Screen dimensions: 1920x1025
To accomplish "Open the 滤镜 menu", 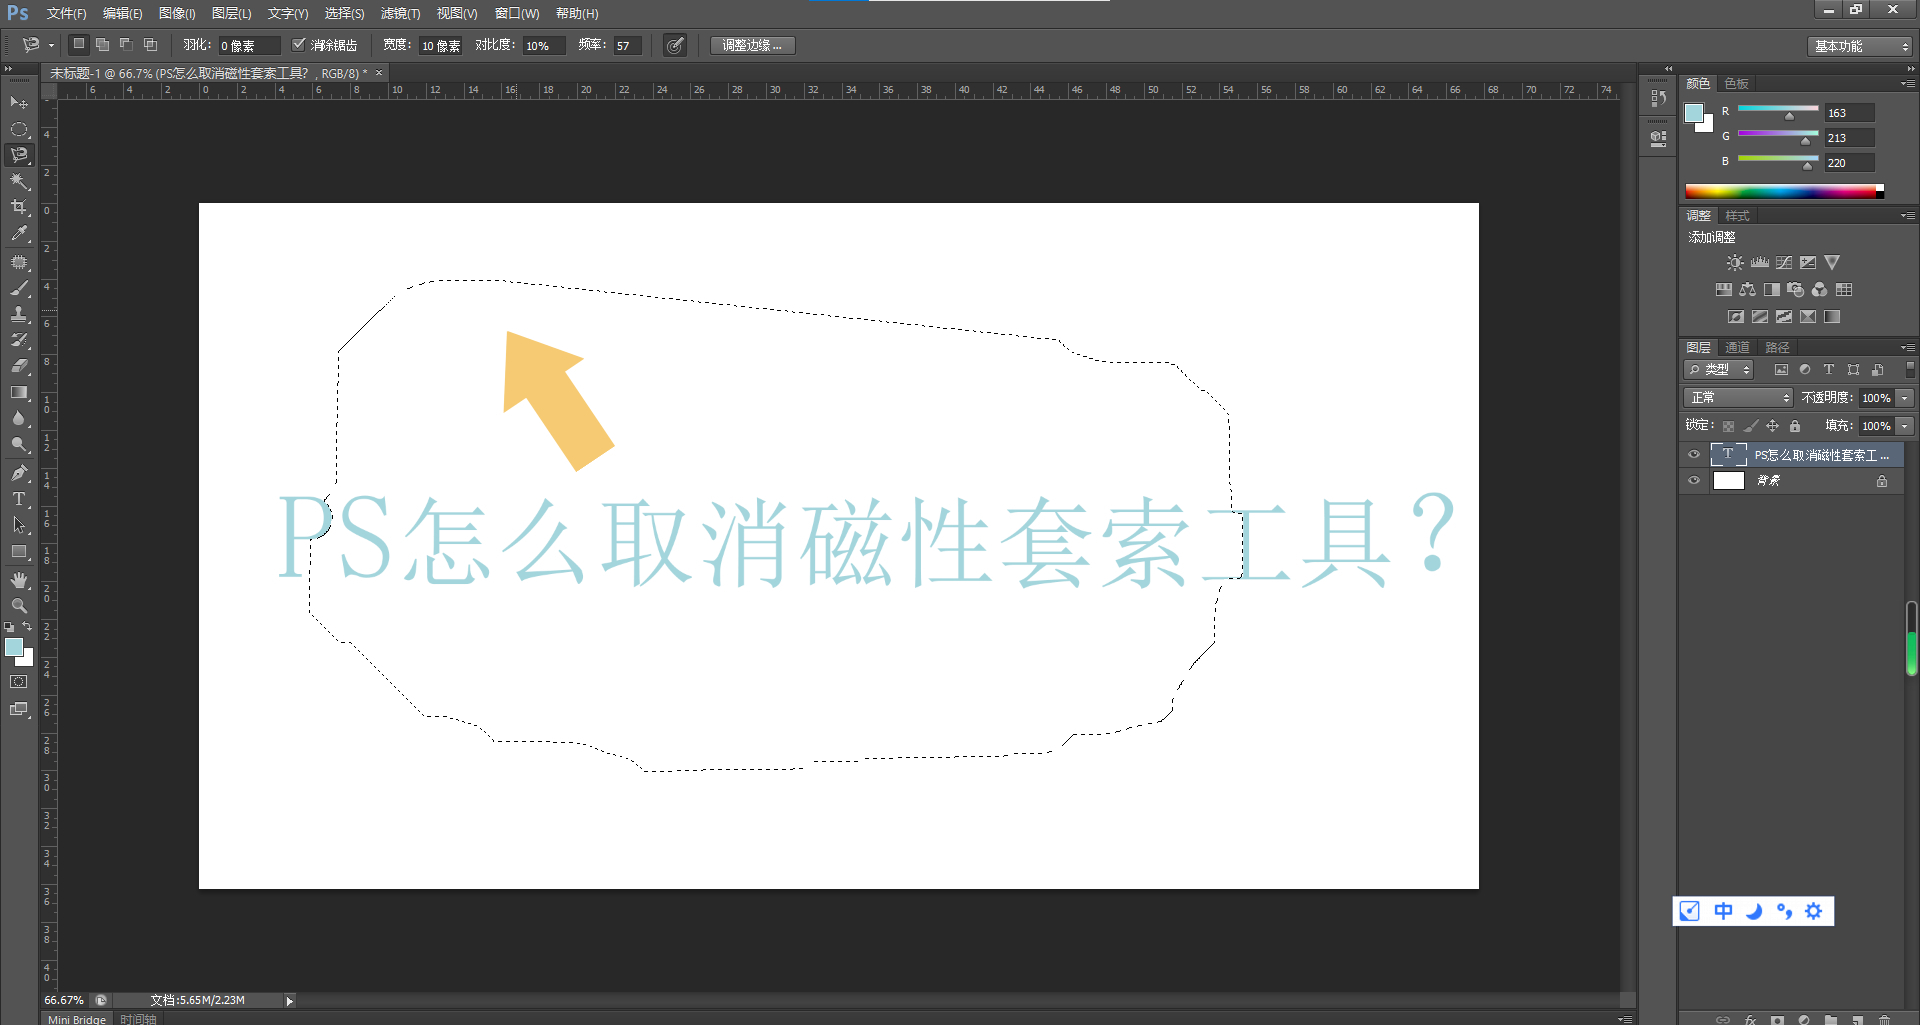I will pyautogui.click(x=400, y=13).
